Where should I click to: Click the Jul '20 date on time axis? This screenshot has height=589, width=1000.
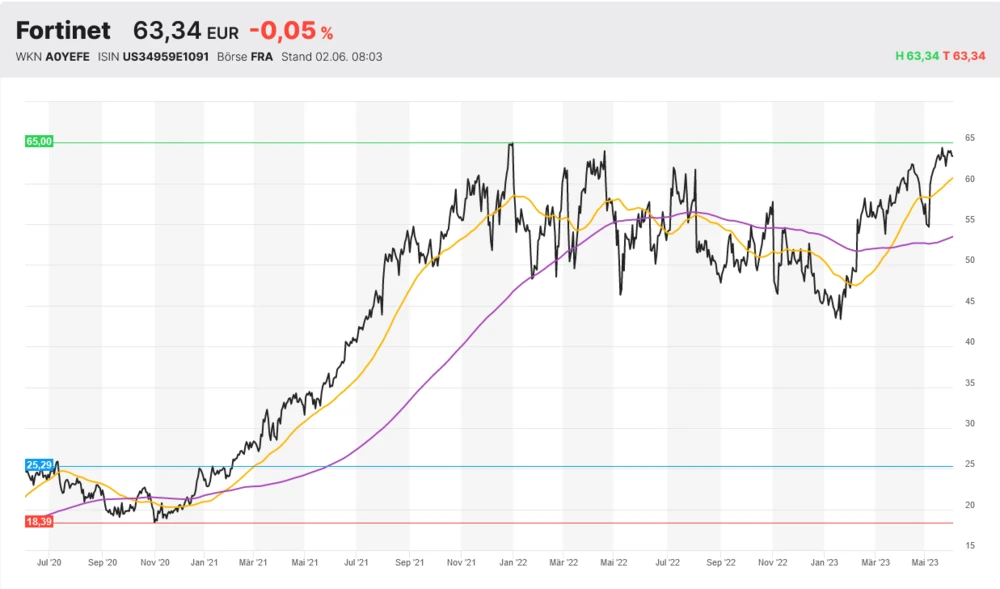(49, 564)
